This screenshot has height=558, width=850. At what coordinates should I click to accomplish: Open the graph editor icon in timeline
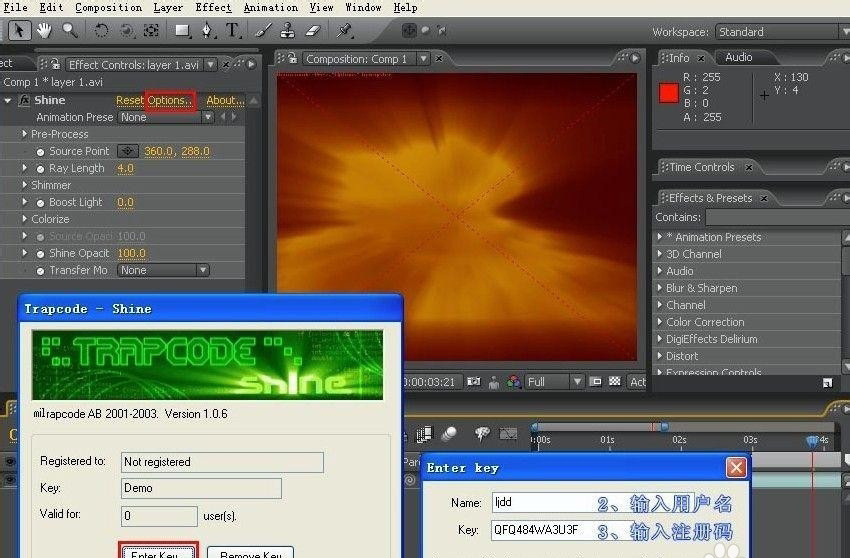point(508,434)
